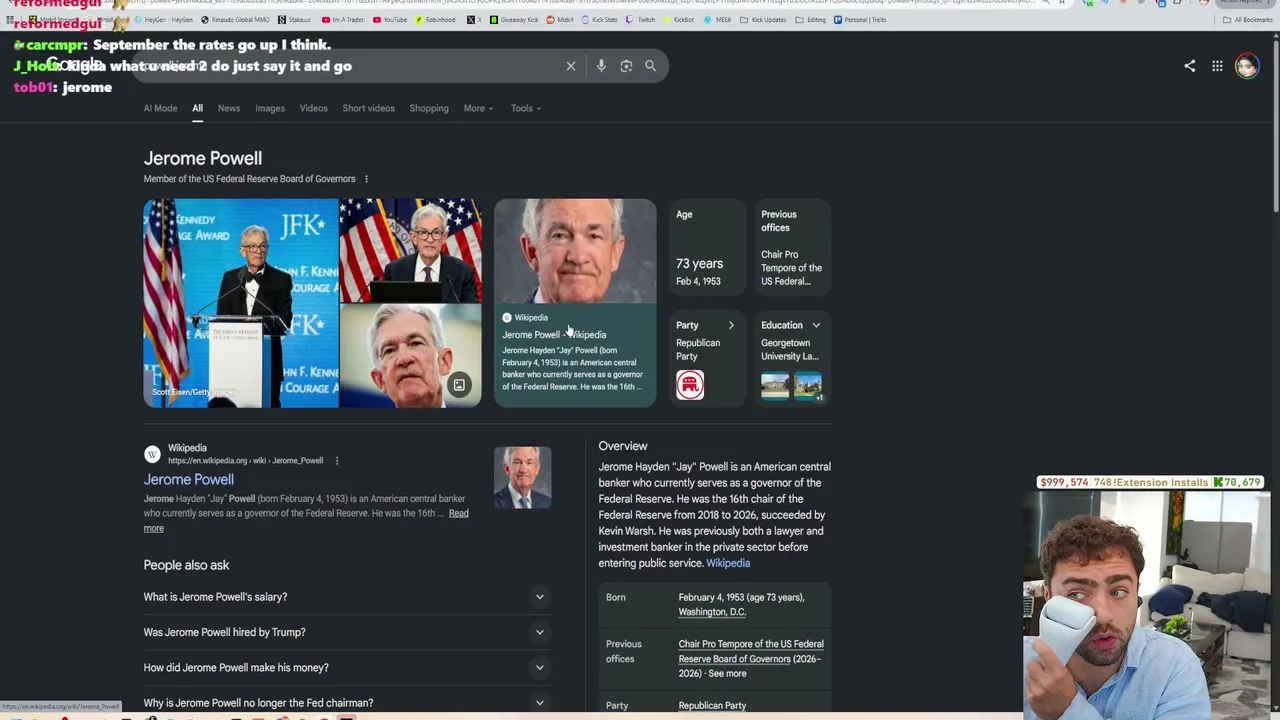
Task: Start a voice search with the microphone
Action: click(601, 66)
